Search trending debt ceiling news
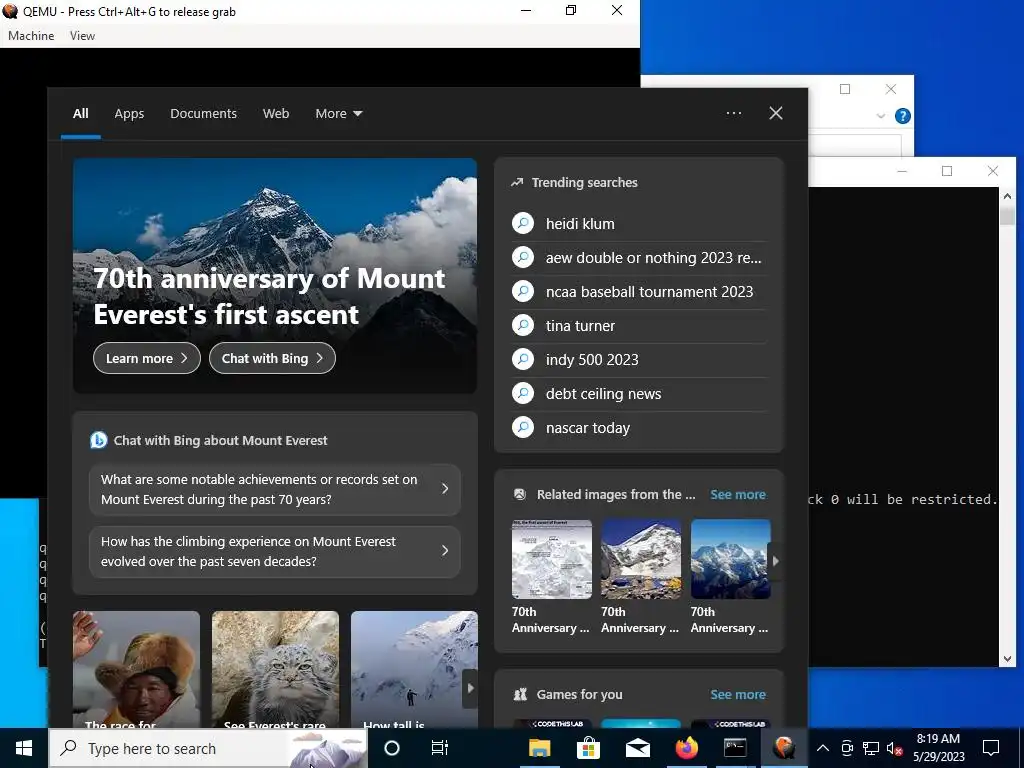The image size is (1024, 768). click(603, 394)
